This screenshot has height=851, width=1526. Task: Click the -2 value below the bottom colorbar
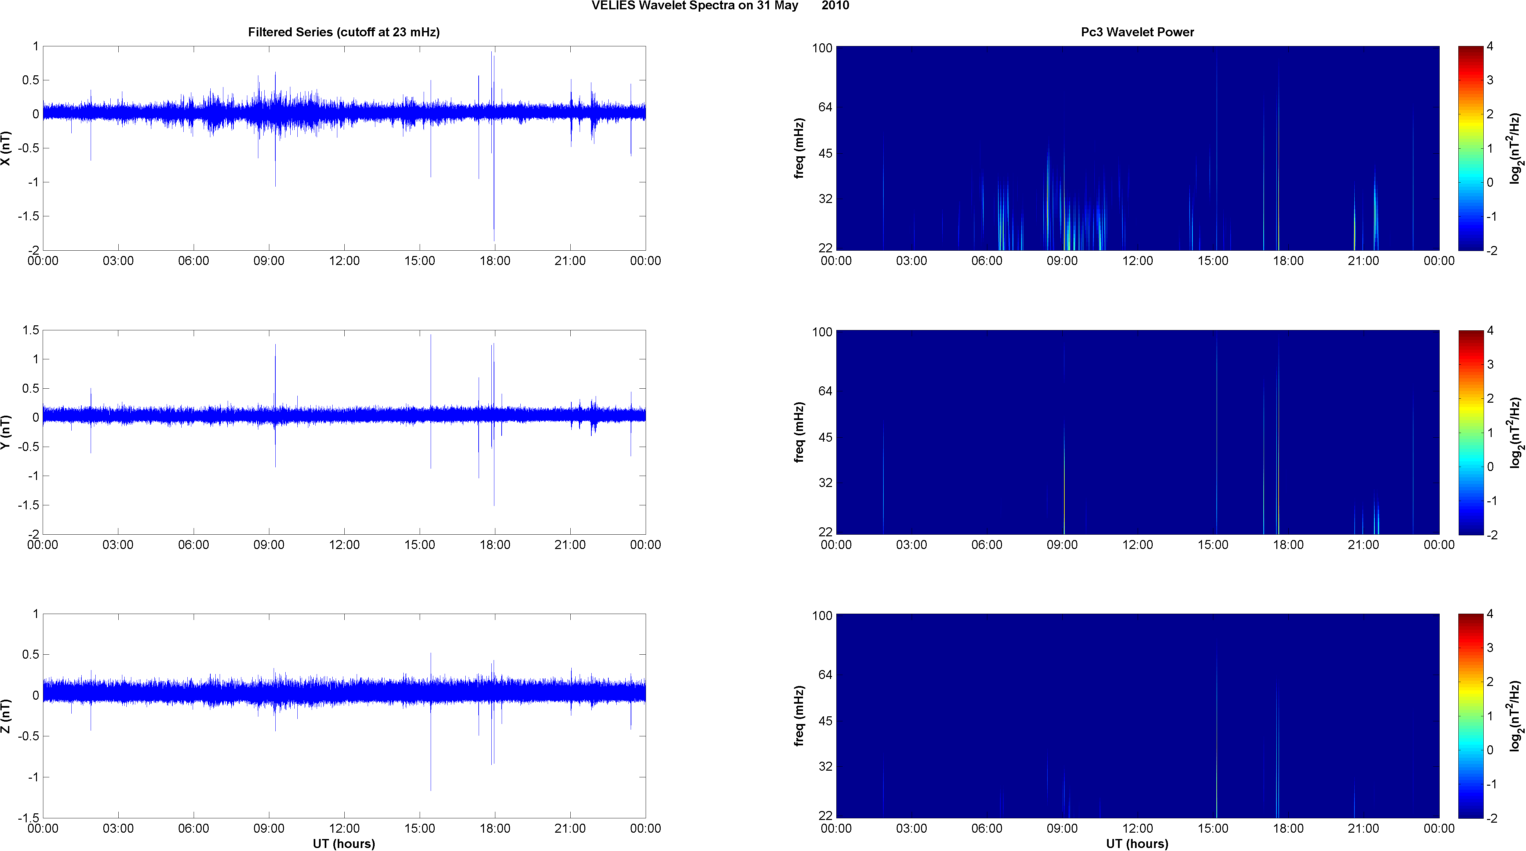[x=1492, y=818]
